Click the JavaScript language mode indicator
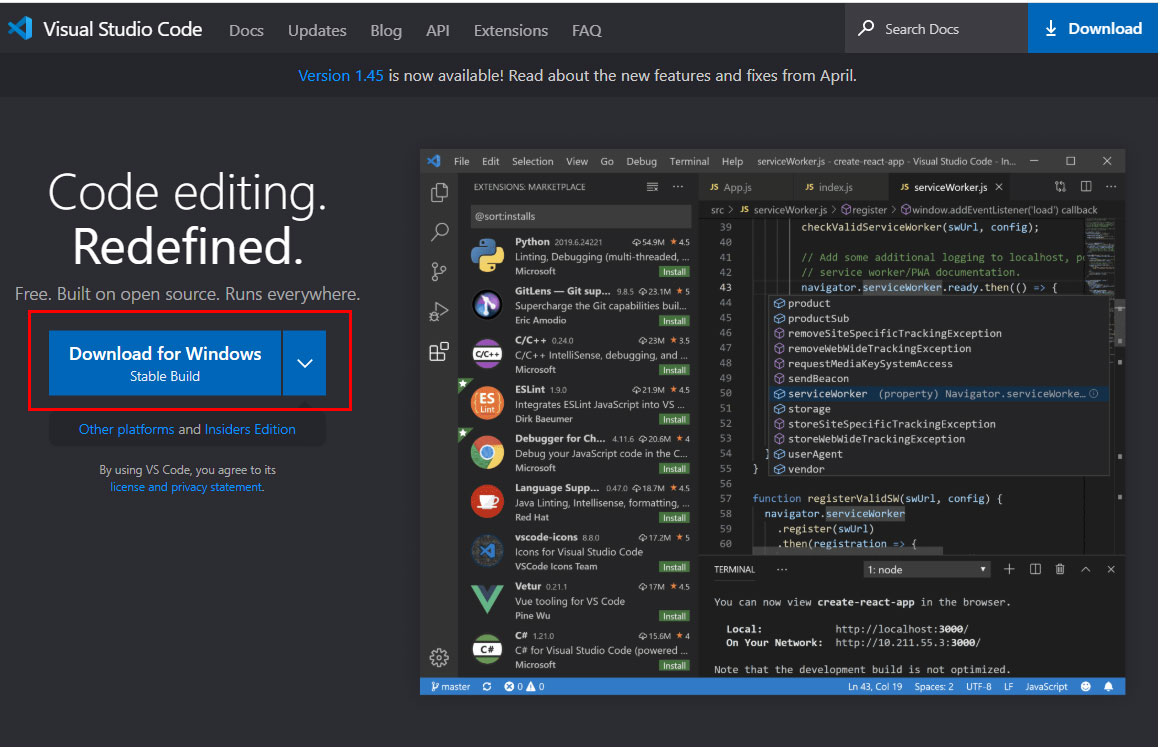1160x748 pixels. click(1046, 687)
